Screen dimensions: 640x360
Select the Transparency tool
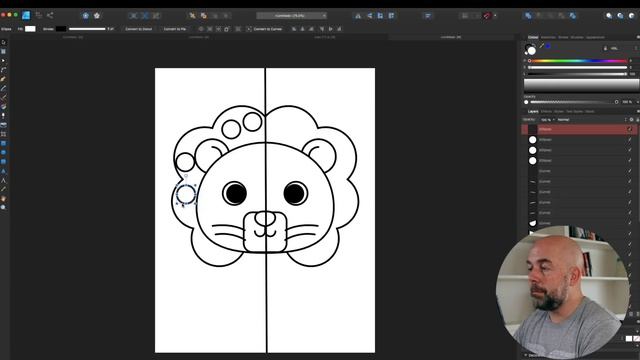click(x=4, y=116)
